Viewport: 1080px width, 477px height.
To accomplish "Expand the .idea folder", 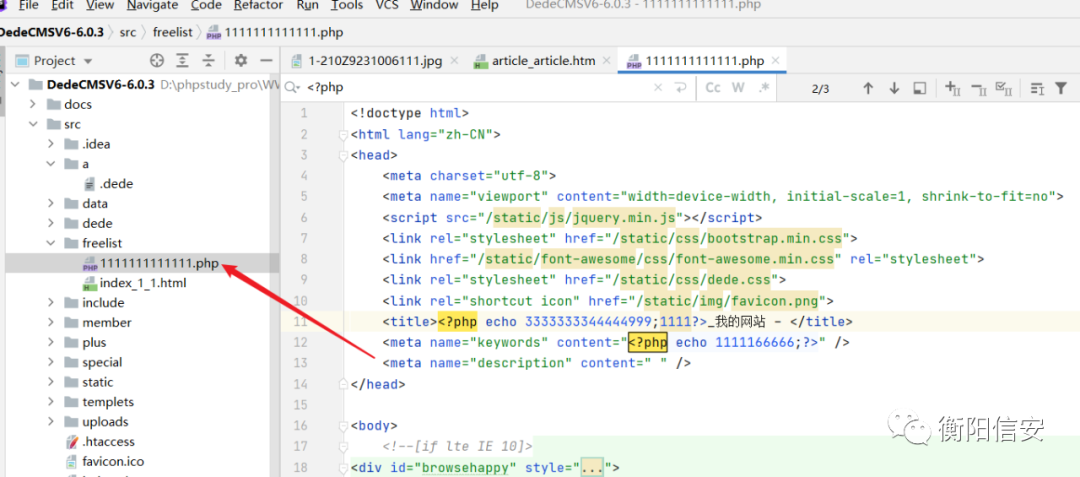I will [x=51, y=145].
